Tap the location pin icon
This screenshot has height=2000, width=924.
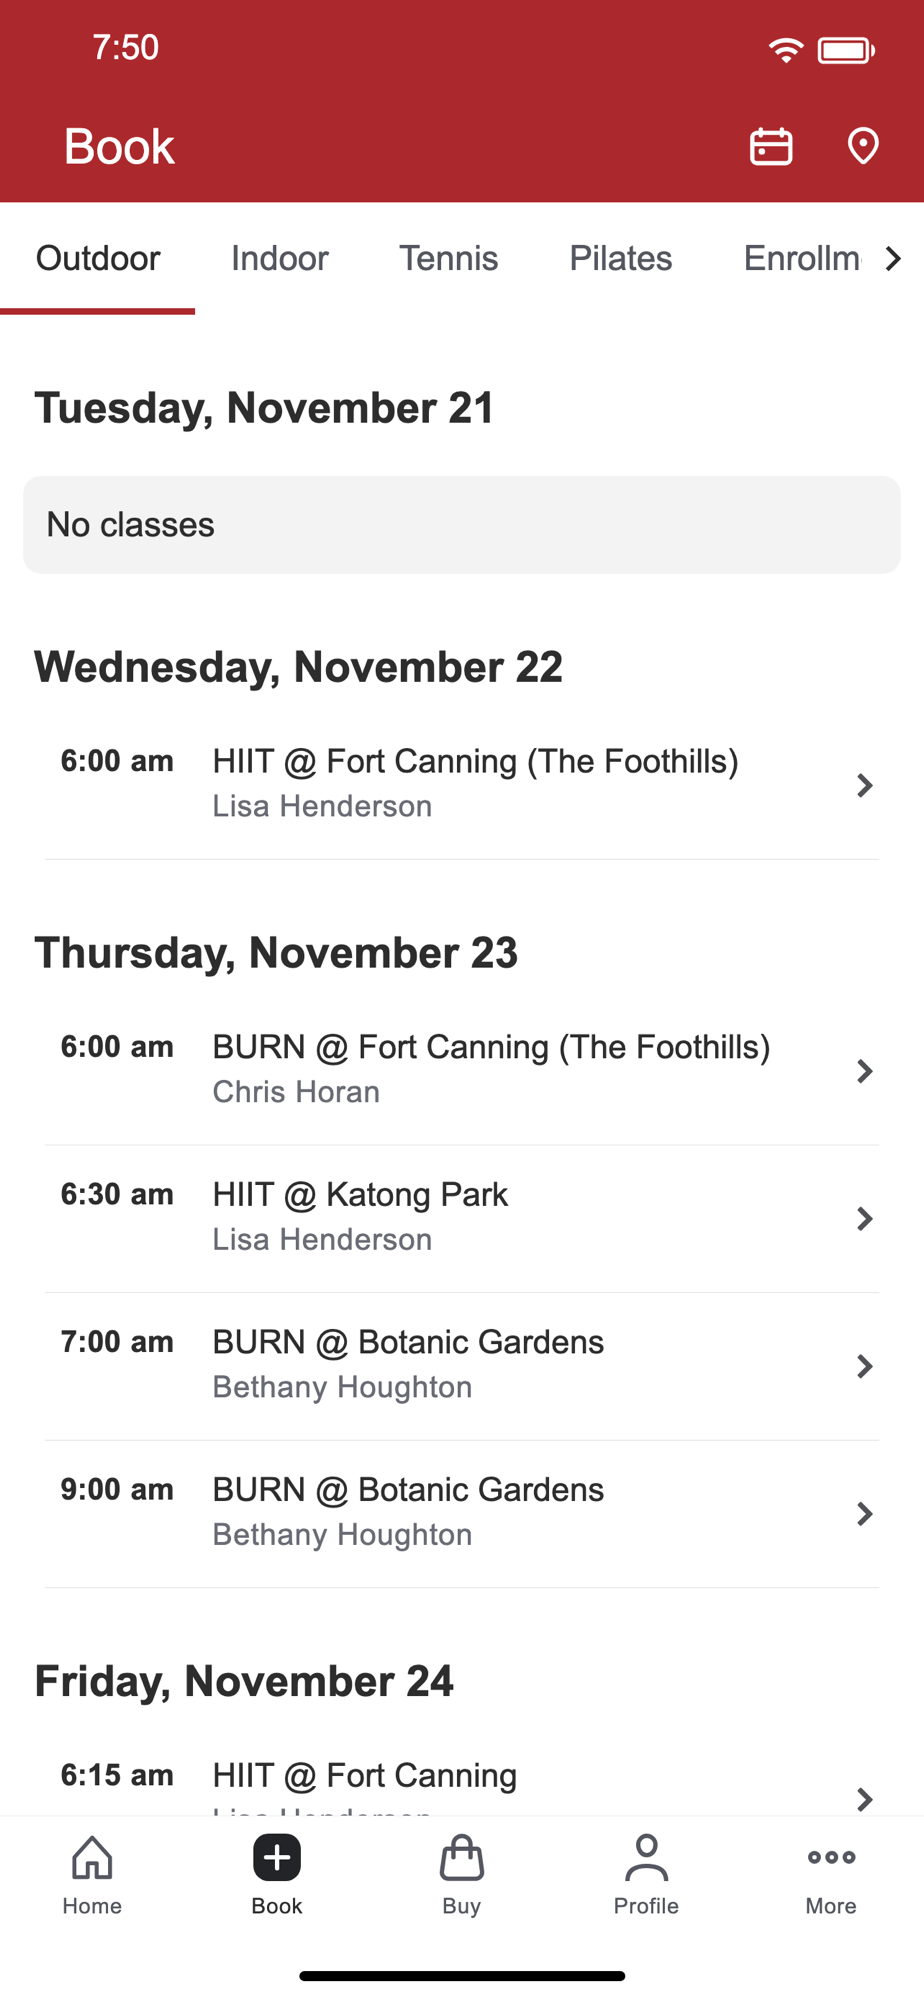pos(863,146)
